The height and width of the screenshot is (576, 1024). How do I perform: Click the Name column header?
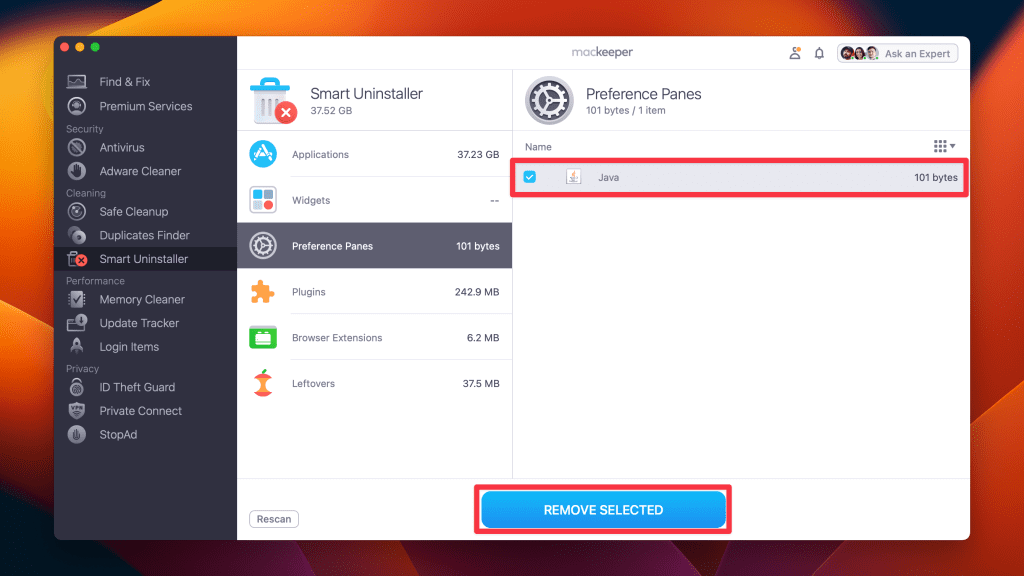[538, 147]
